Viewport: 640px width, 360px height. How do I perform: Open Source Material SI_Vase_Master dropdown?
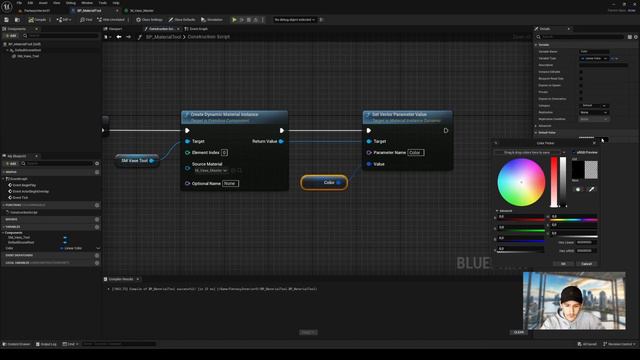coord(210,171)
